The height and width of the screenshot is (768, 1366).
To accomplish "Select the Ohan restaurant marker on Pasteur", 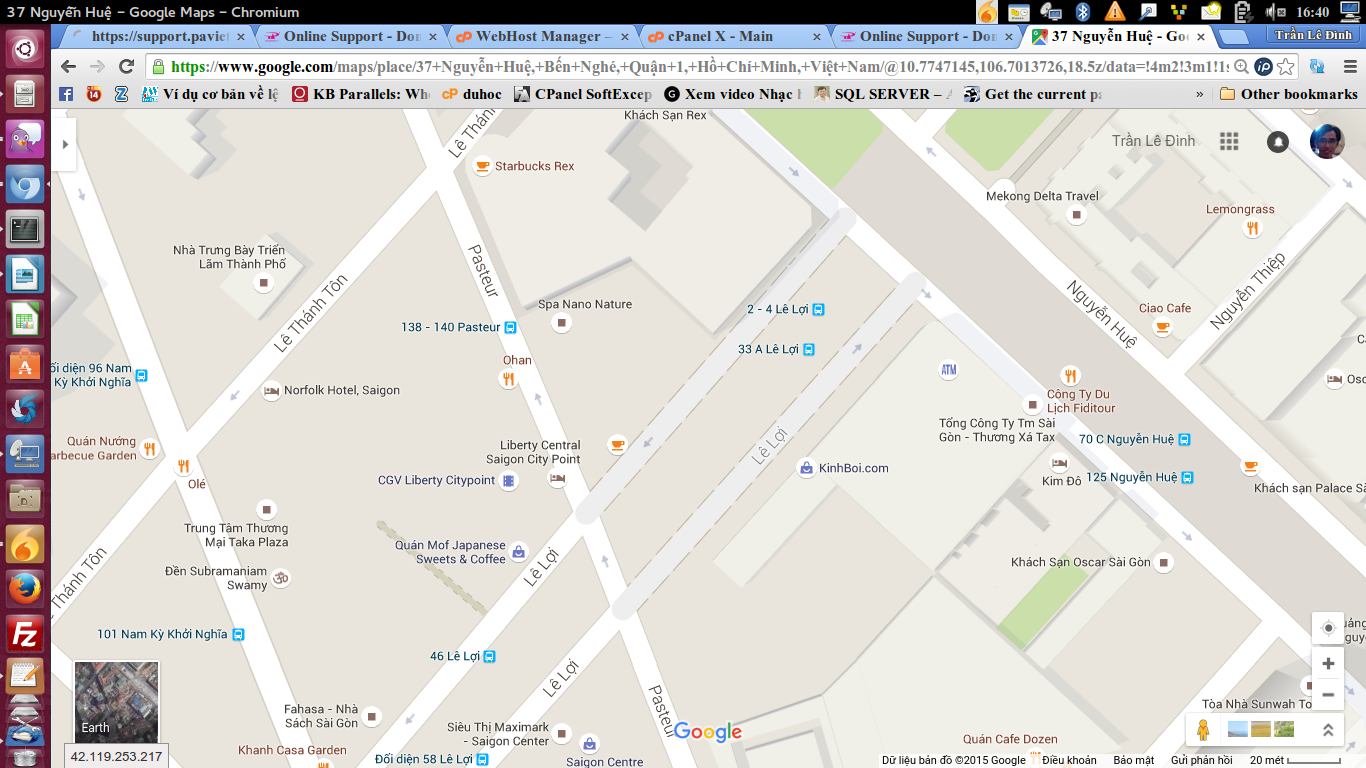I will coord(508,379).
